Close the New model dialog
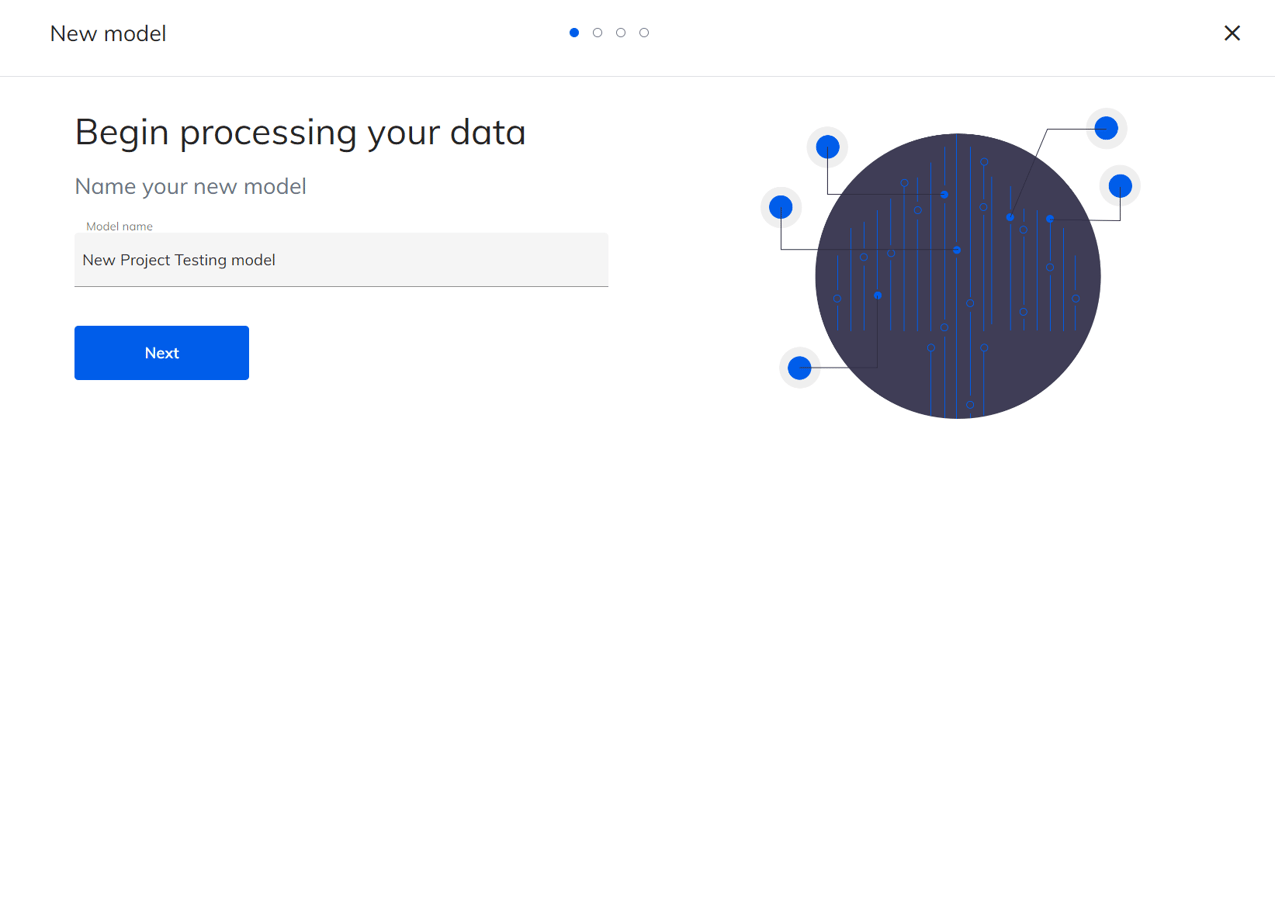The height and width of the screenshot is (923, 1275). [x=1232, y=33]
